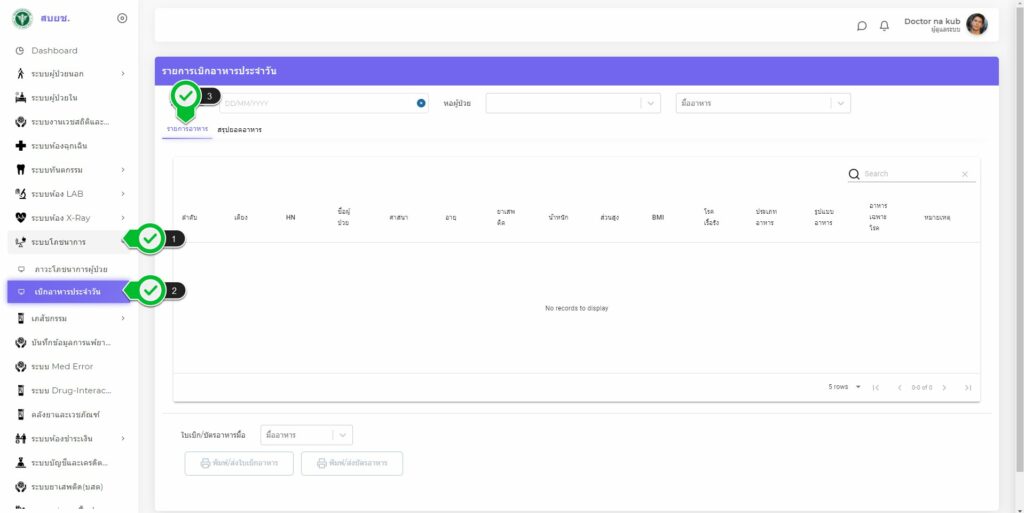Click the chat message icon in header

[862, 26]
